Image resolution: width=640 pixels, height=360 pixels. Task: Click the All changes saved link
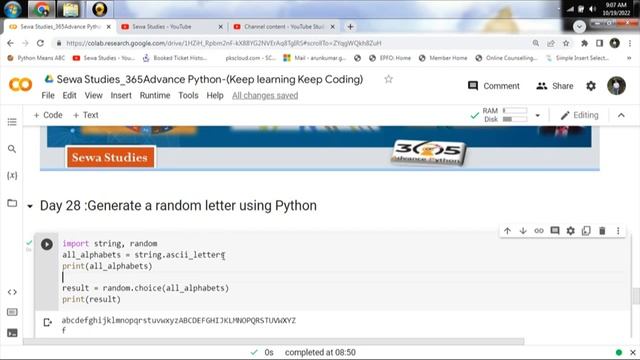click(265, 96)
